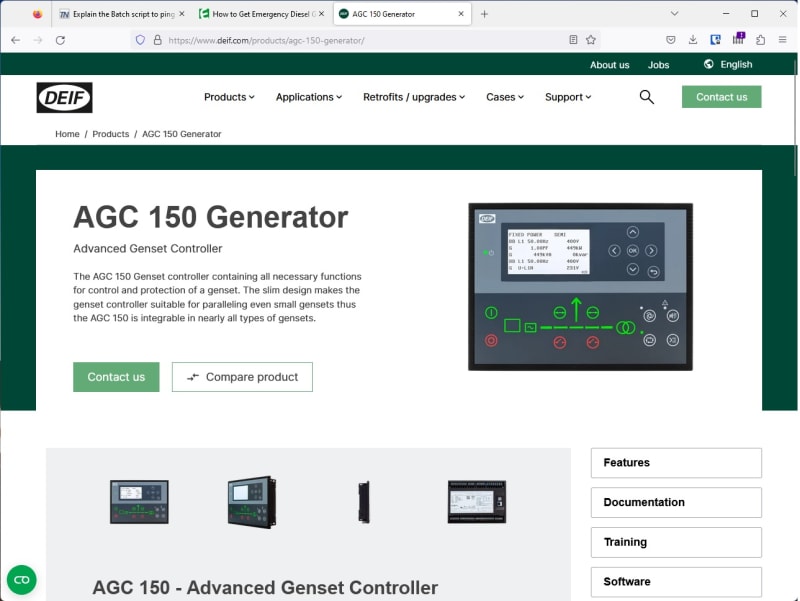Viewport: 800px width, 601px height.
Task: Click the library extension icon with badge
Action: (x=738, y=39)
